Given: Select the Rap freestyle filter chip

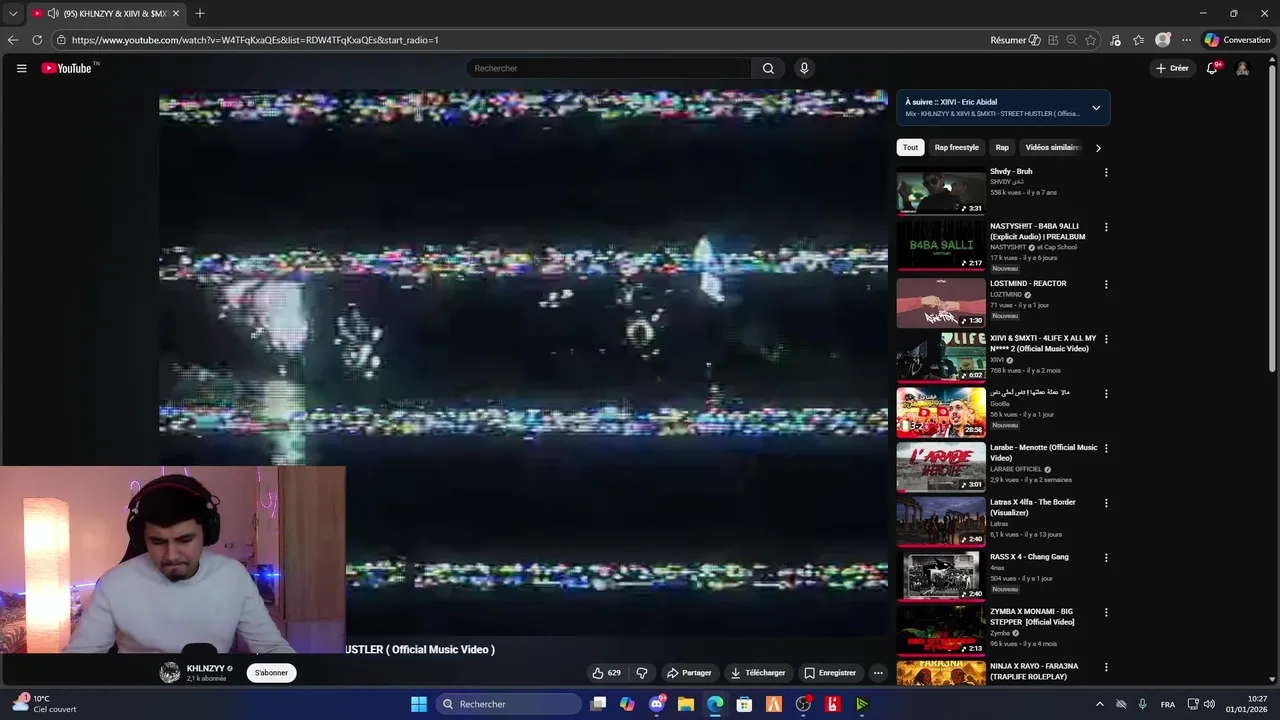Looking at the screenshot, I should [x=957, y=147].
